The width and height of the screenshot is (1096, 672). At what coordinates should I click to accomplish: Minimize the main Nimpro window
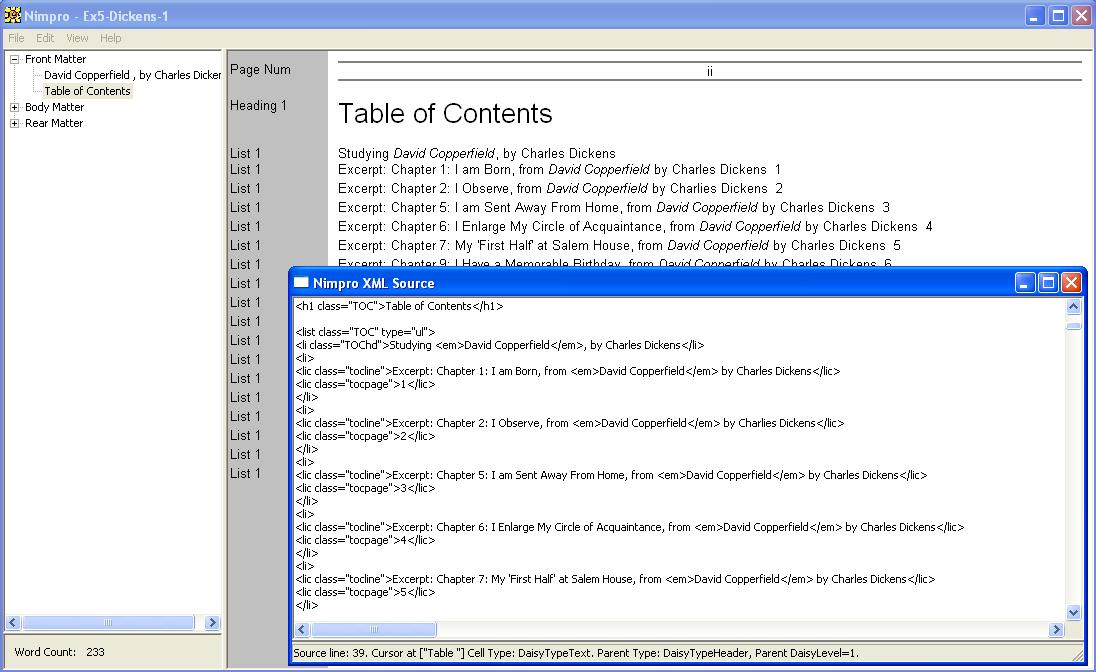click(1035, 15)
